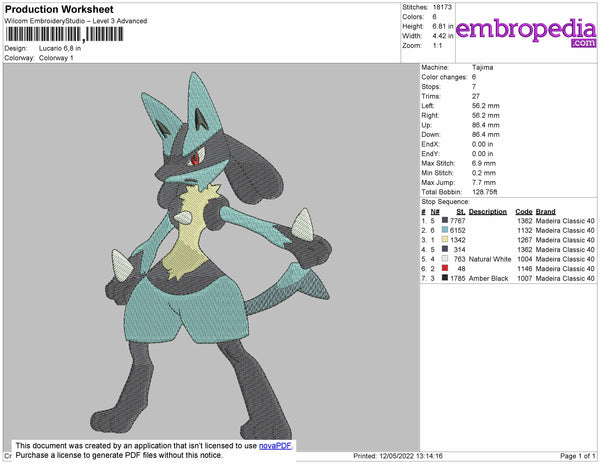
Task: Select color swatch for stop 1 (7767)
Action: click(445, 220)
